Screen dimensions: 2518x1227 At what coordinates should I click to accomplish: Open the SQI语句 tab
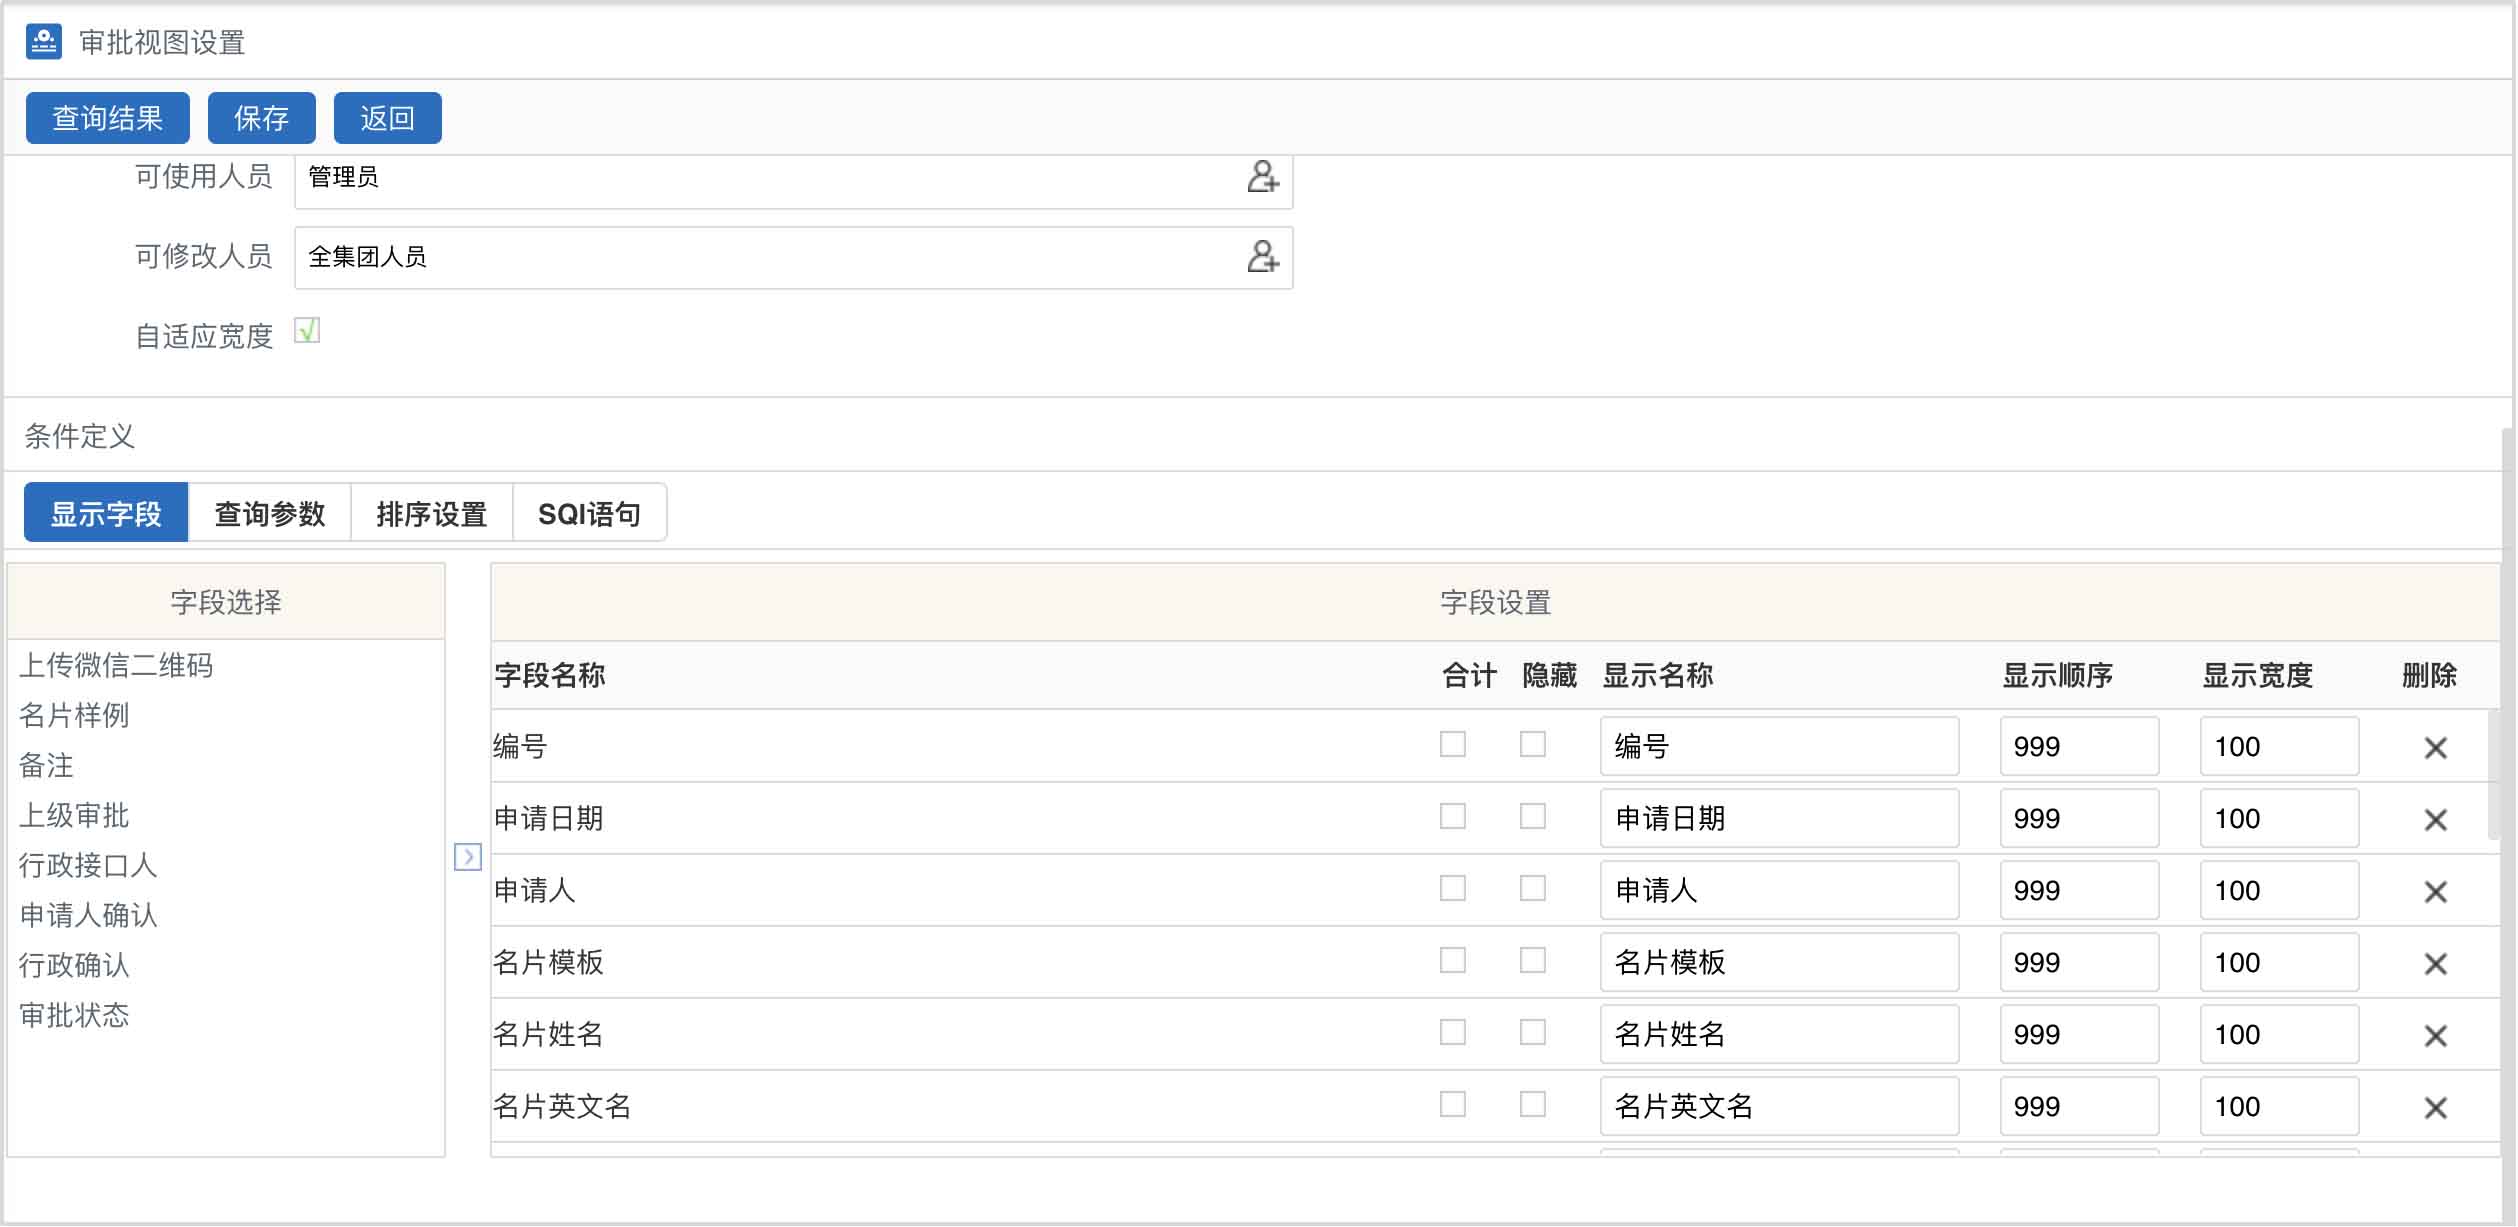coord(590,512)
